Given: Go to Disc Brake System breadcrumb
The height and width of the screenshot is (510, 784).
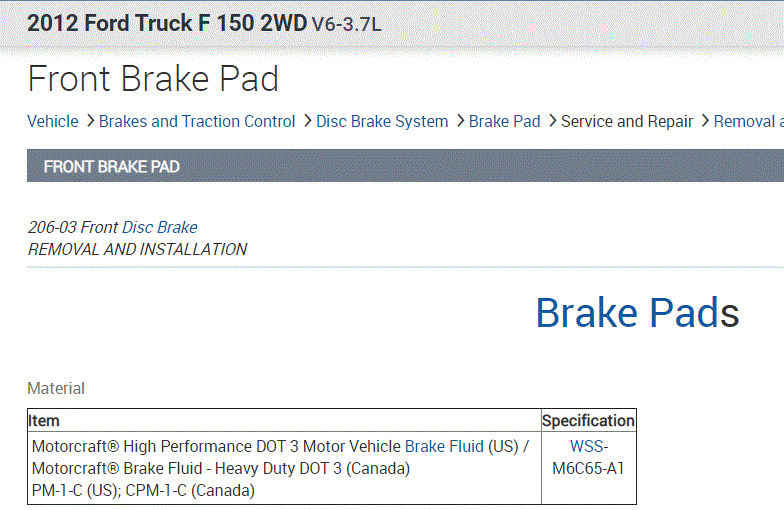Looking at the screenshot, I should point(382,121).
